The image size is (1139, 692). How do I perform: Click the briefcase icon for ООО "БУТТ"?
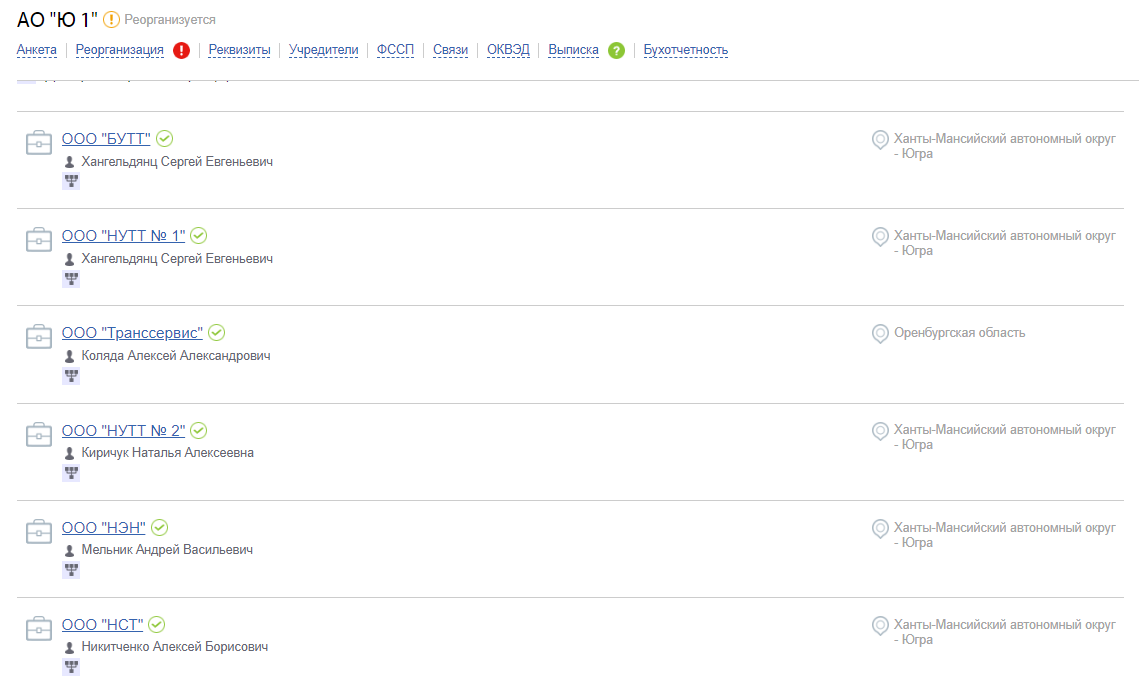(x=38, y=142)
